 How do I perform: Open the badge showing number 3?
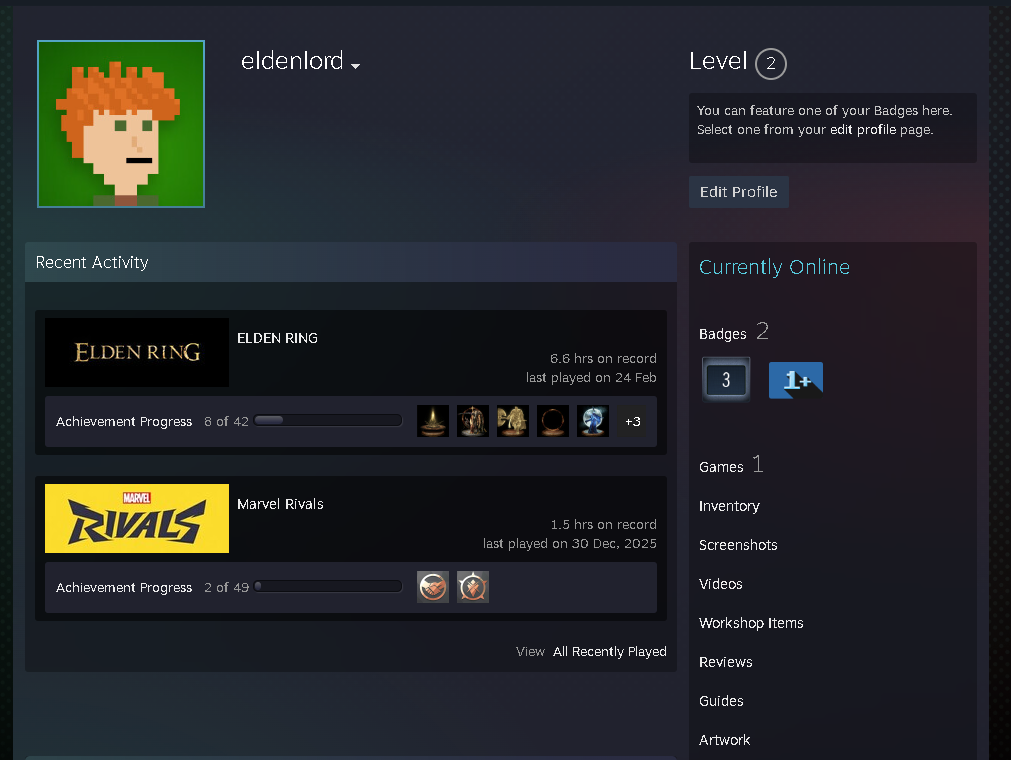[x=726, y=380]
